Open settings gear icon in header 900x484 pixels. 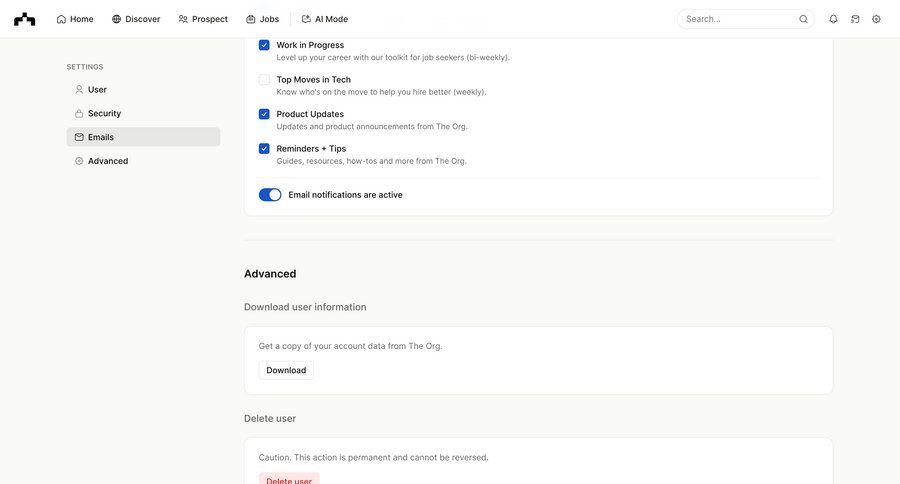coord(876,19)
